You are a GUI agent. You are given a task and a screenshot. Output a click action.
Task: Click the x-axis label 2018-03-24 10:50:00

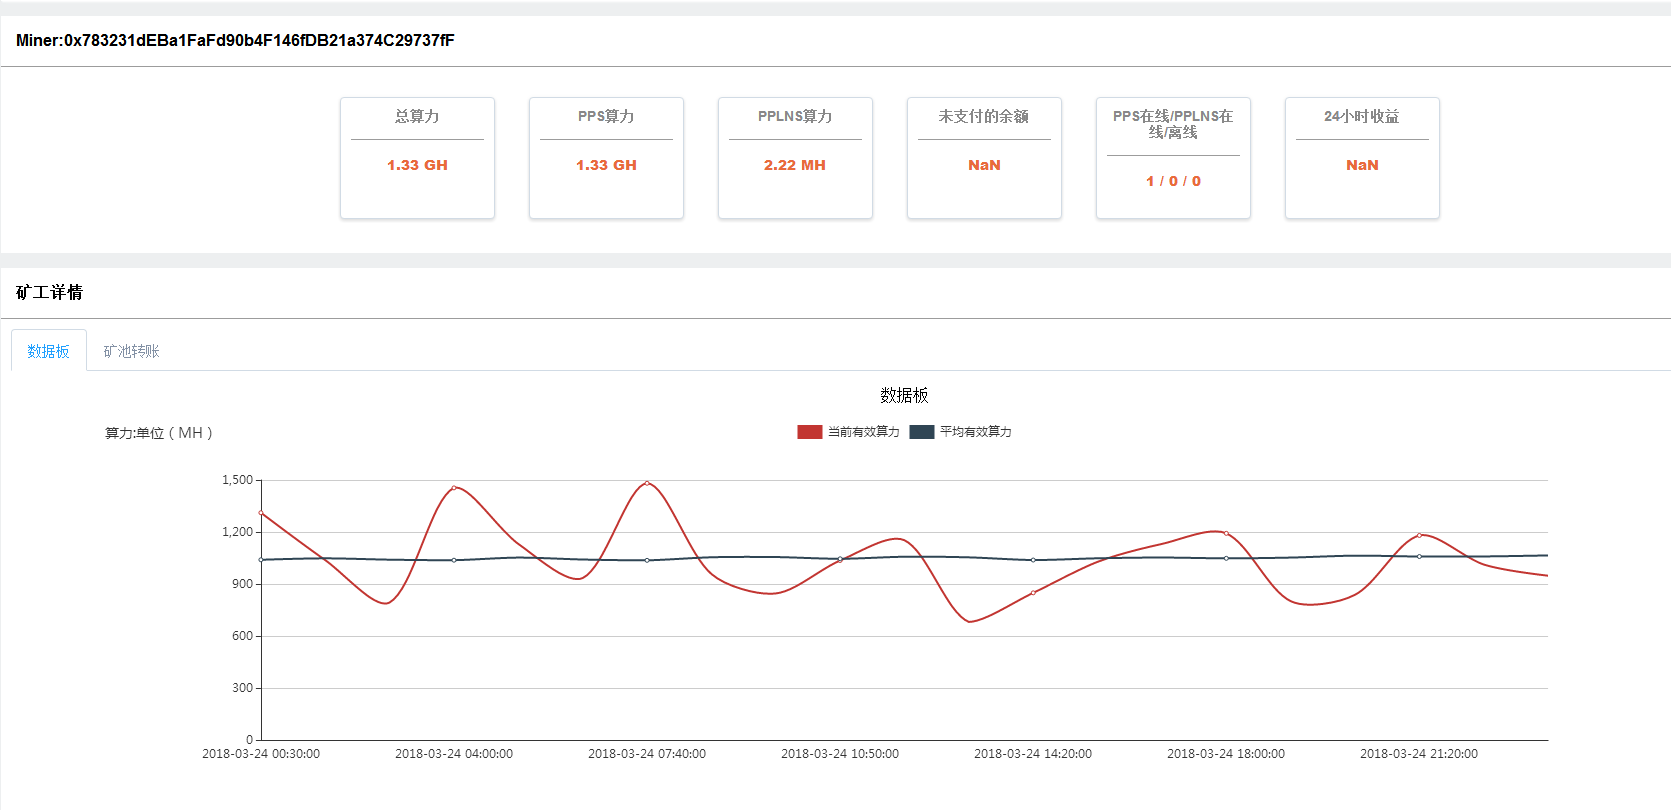(x=840, y=754)
